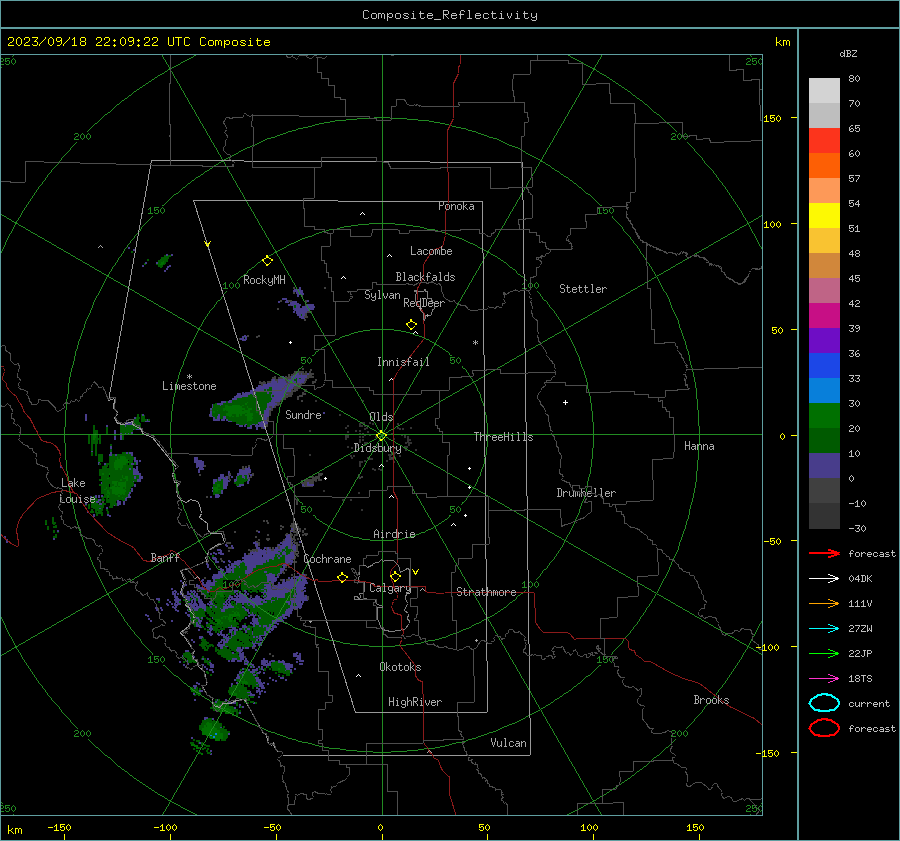Click the Innisfail label
This screenshot has width=900, height=841.
[403, 362]
